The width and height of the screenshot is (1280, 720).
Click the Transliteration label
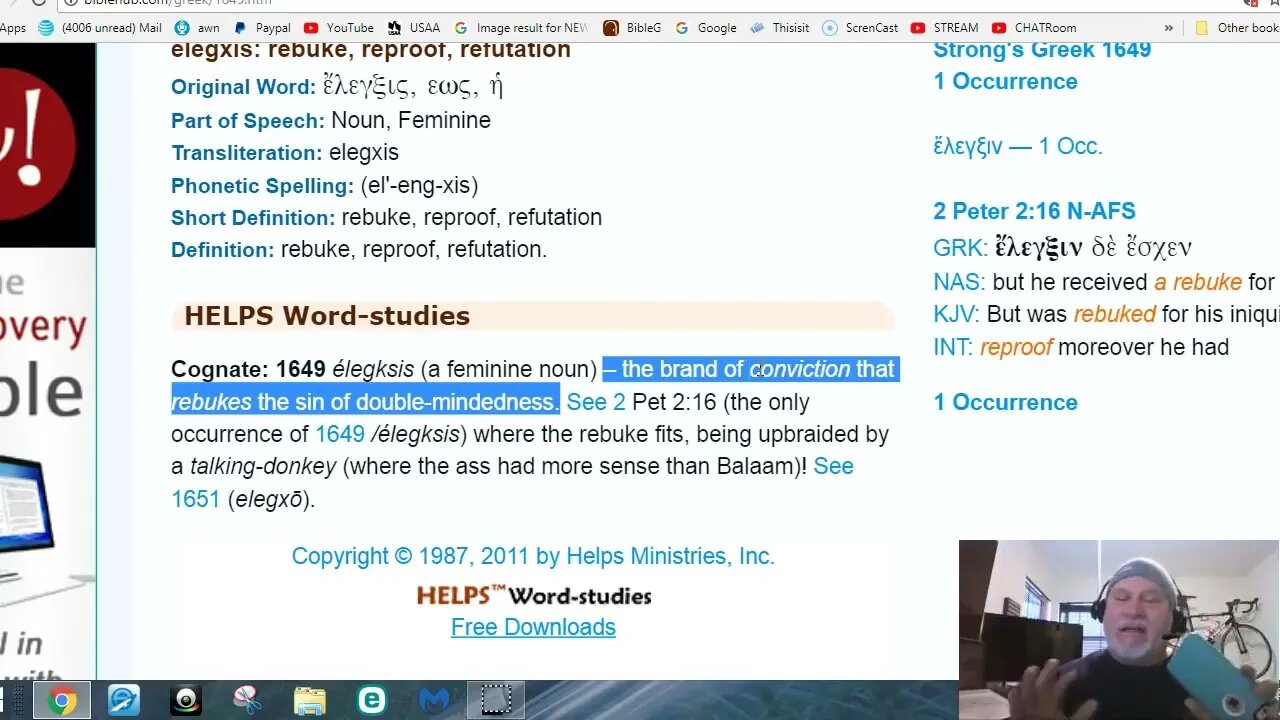tap(246, 153)
